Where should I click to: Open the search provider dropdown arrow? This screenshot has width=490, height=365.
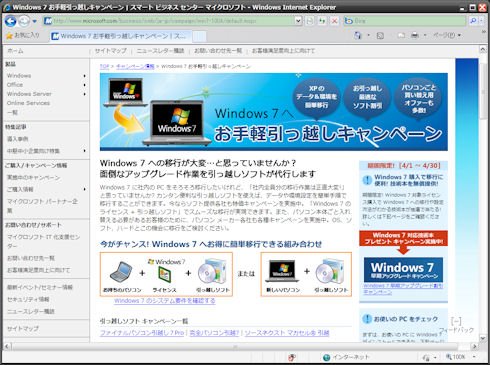click(481, 21)
